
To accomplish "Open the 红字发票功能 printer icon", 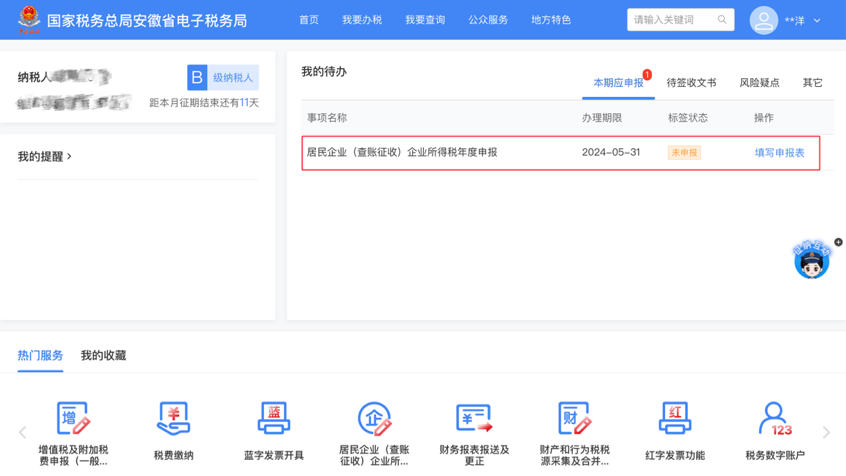I will [675, 419].
